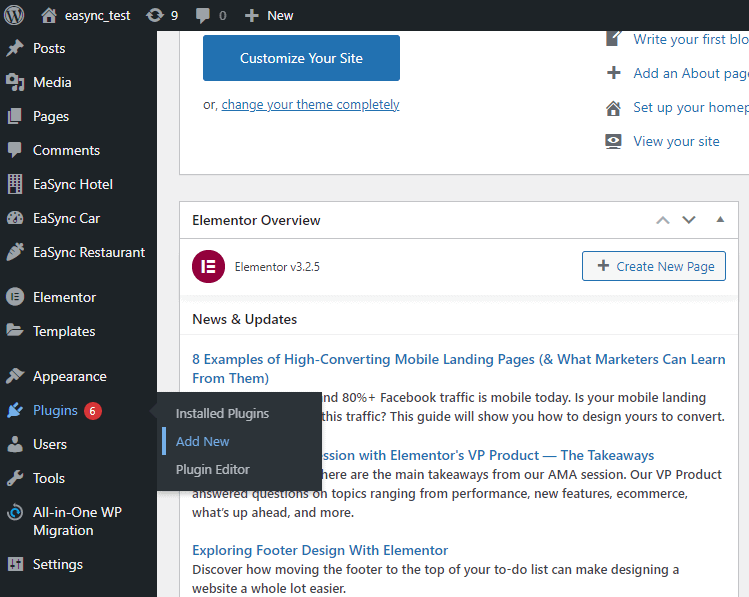Click the Customize Your Site button
The height and width of the screenshot is (597, 749).
point(301,58)
